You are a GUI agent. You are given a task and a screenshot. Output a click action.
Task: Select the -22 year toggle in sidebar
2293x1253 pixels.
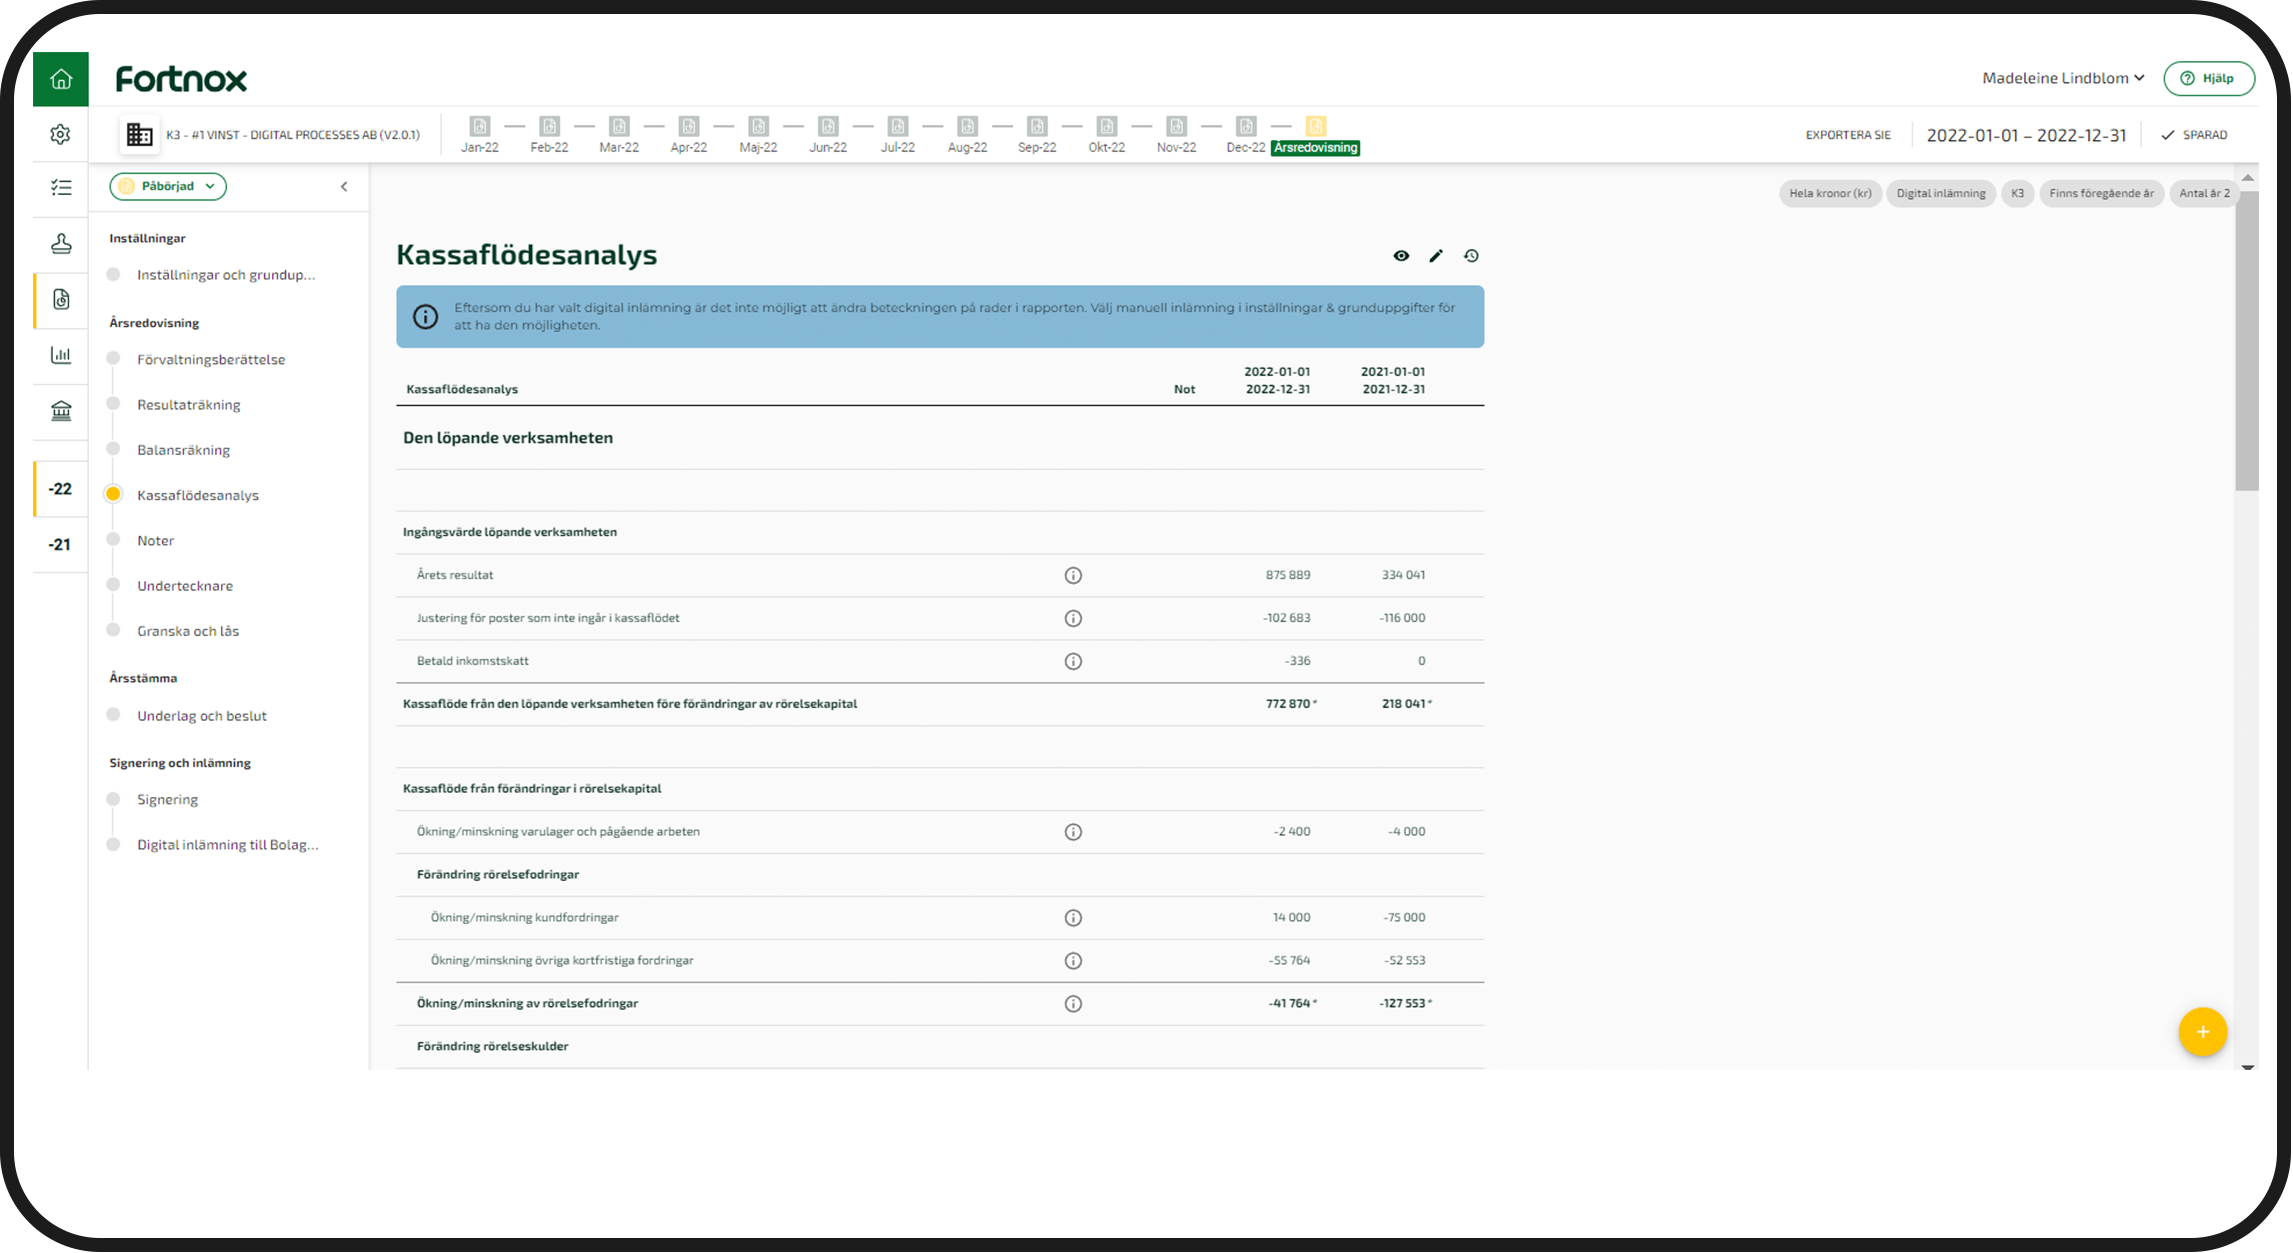coord(60,489)
